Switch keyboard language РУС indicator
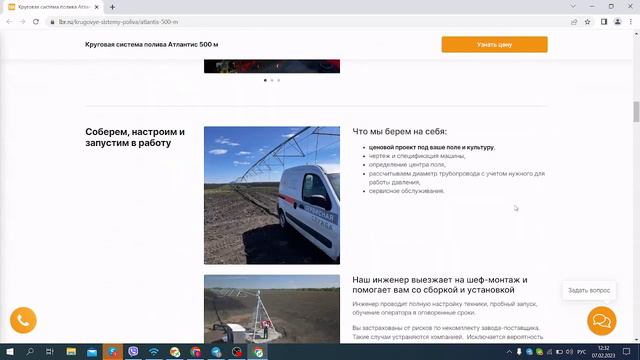The width and height of the screenshot is (640, 360). (x=582, y=352)
